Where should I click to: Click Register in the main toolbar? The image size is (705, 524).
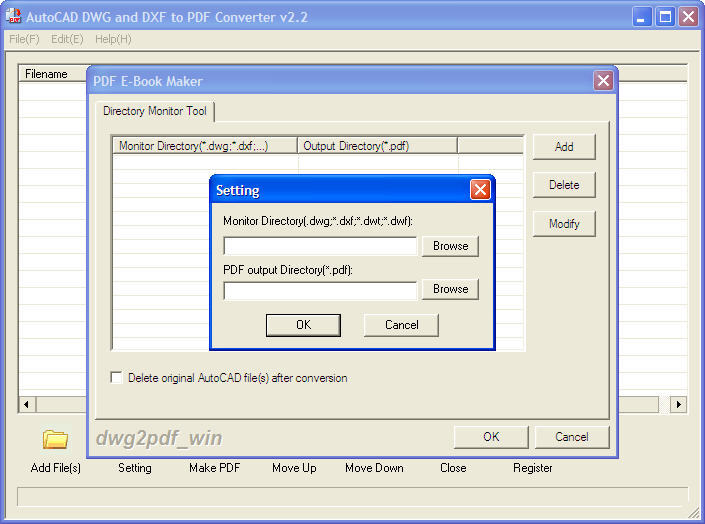[x=532, y=468]
